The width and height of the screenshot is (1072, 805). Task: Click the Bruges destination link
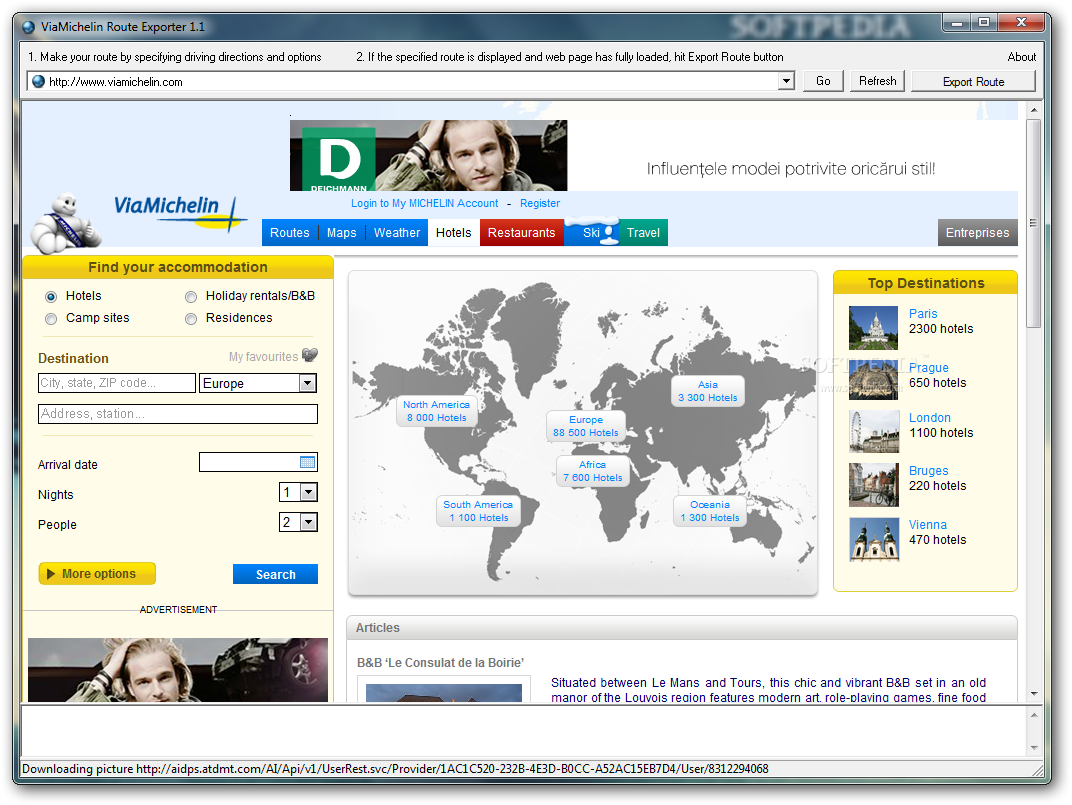(x=928, y=471)
